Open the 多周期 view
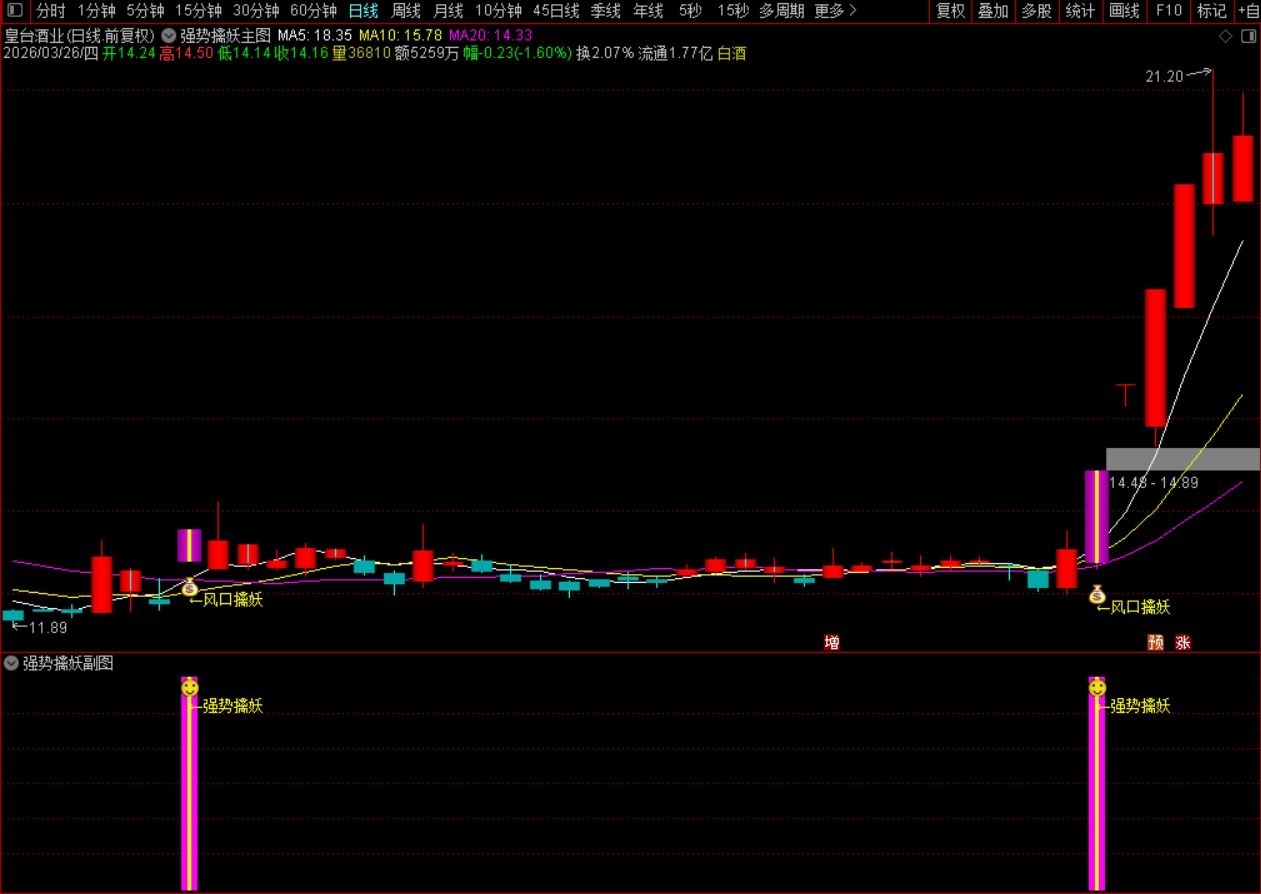Screen dimensions: 1261x894 tap(782, 11)
